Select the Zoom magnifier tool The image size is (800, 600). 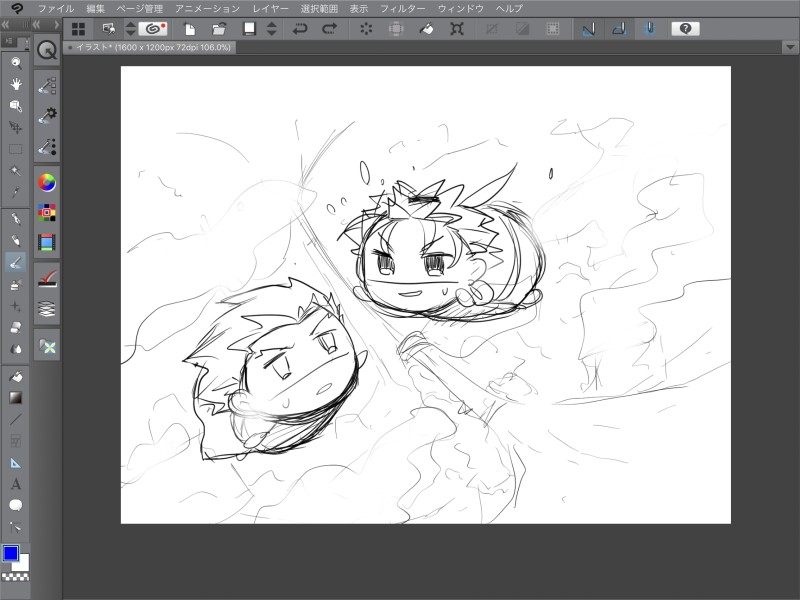coord(16,63)
